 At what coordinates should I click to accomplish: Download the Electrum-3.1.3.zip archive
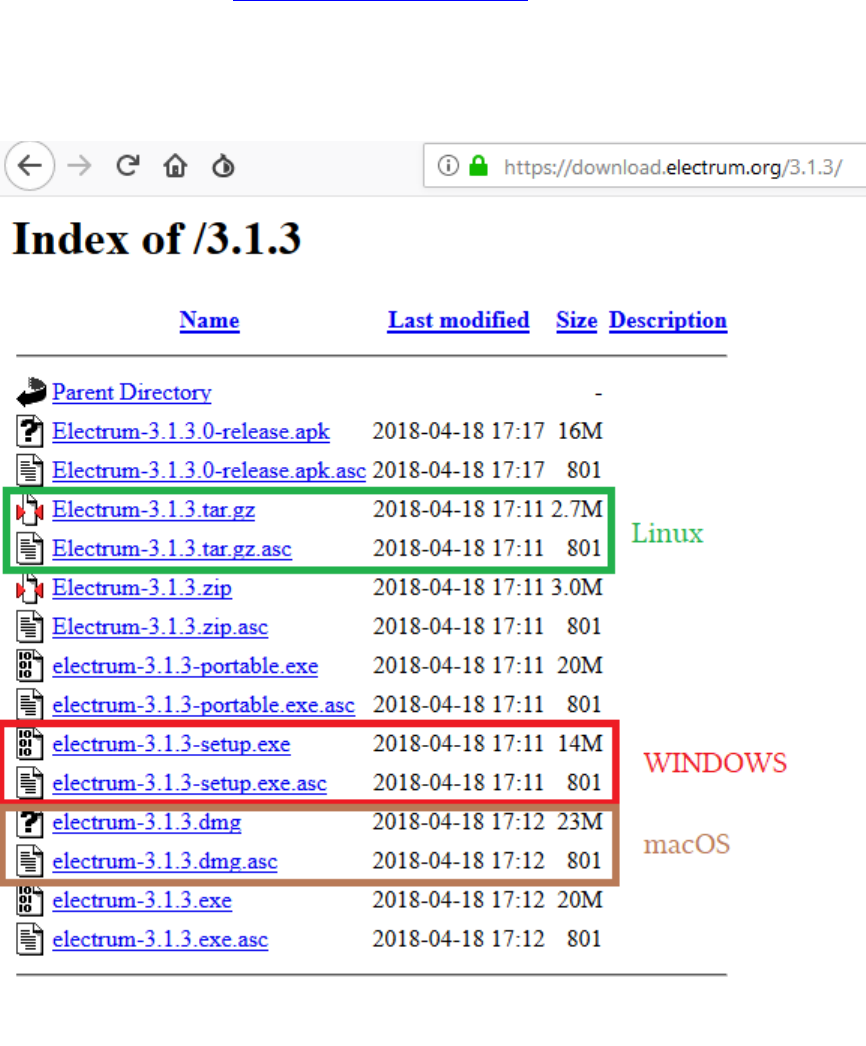tap(142, 588)
